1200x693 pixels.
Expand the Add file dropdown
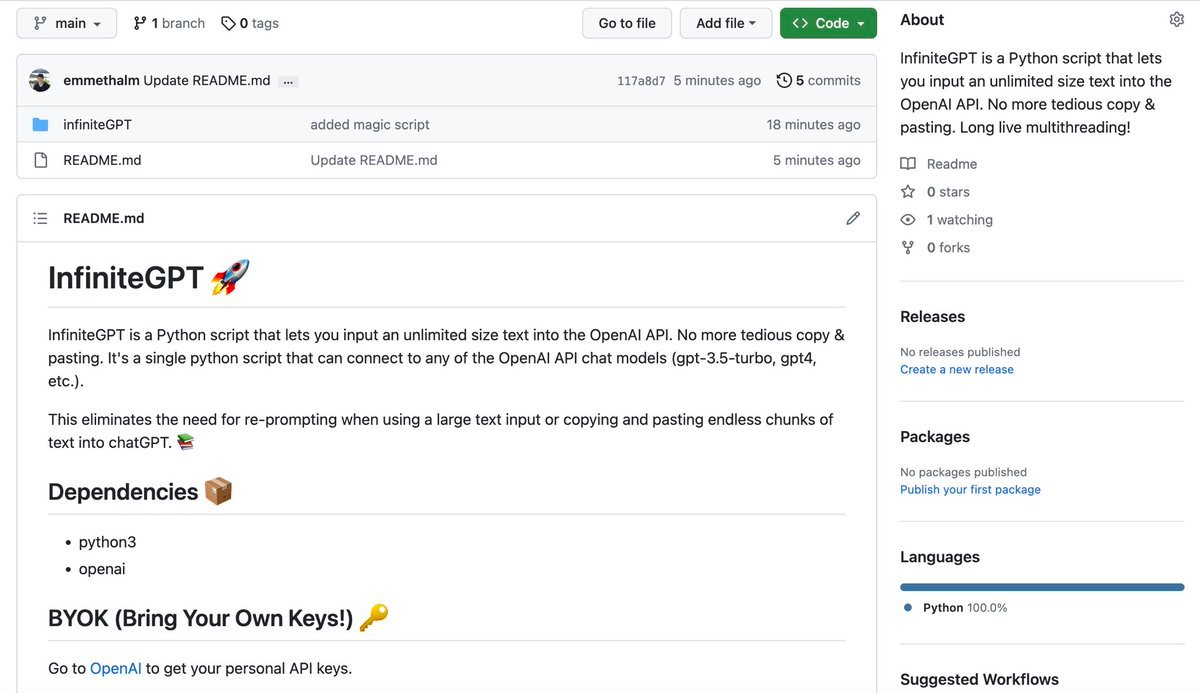tap(726, 23)
